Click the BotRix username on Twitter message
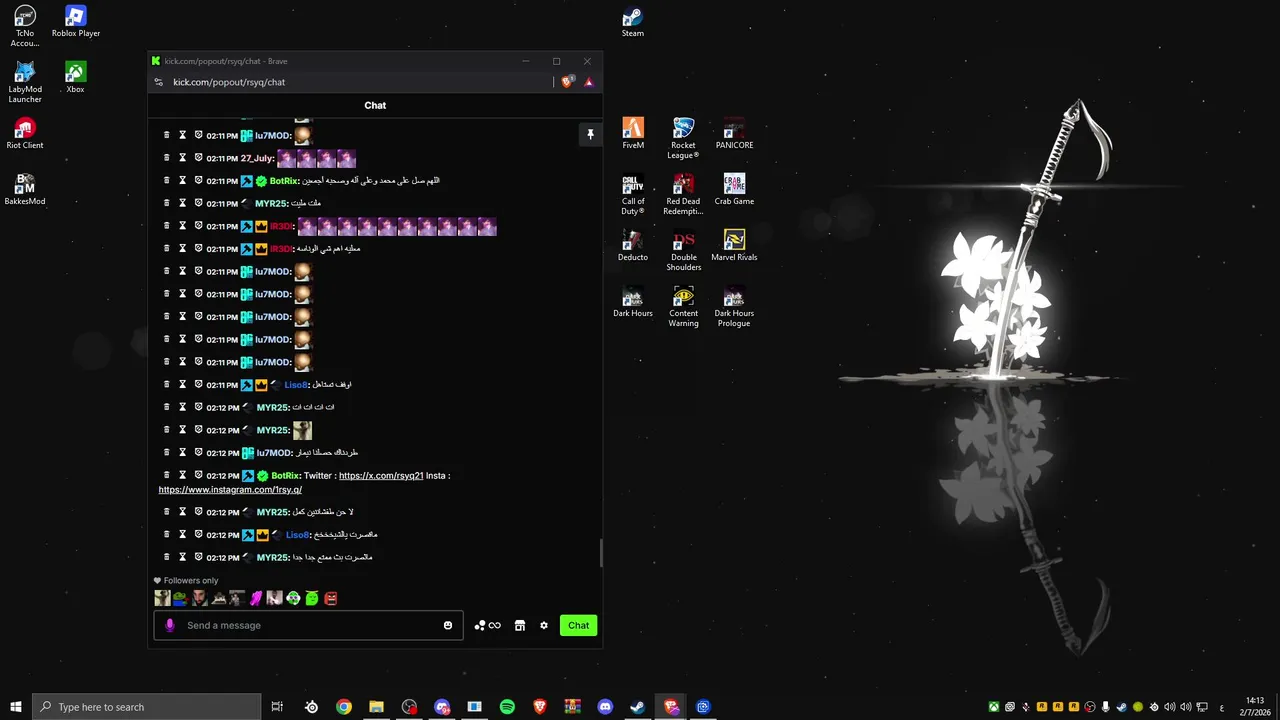Image resolution: width=1280 pixels, height=720 pixels. (x=286, y=476)
